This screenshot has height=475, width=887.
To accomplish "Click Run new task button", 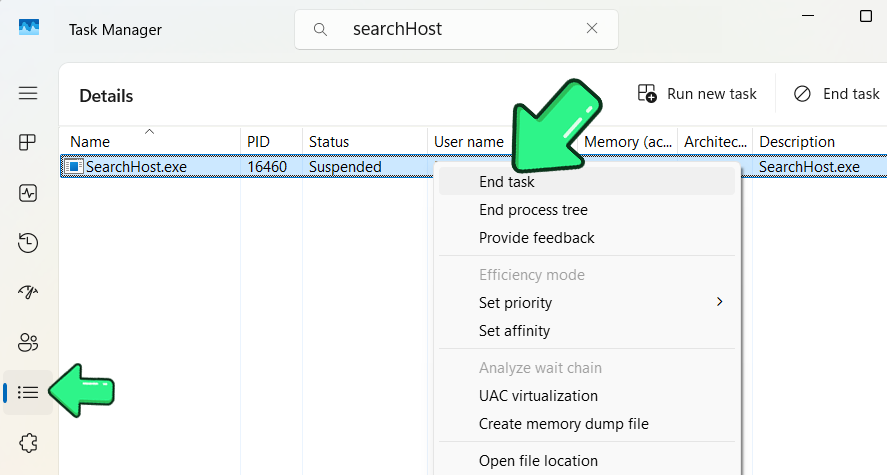I will [x=696, y=93].
